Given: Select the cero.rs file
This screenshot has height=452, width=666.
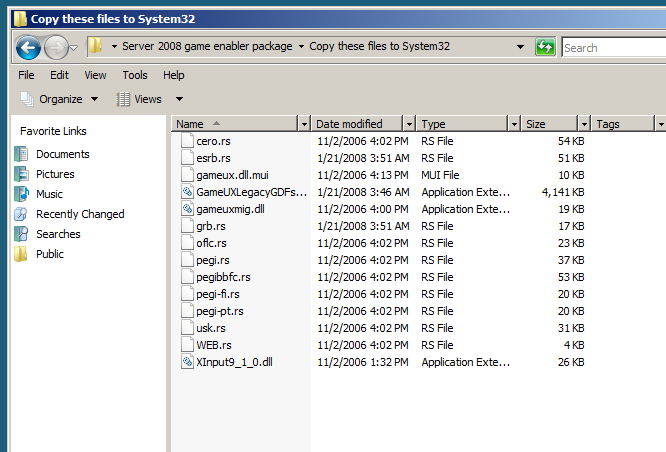Looking at the screenshot, I should coord(213,141).
